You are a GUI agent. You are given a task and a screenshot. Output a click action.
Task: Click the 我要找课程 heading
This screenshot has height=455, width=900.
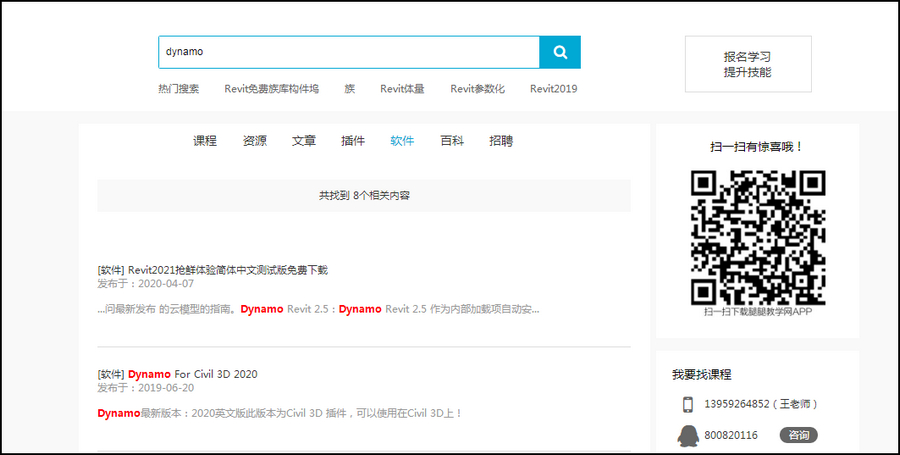[701, 375]
